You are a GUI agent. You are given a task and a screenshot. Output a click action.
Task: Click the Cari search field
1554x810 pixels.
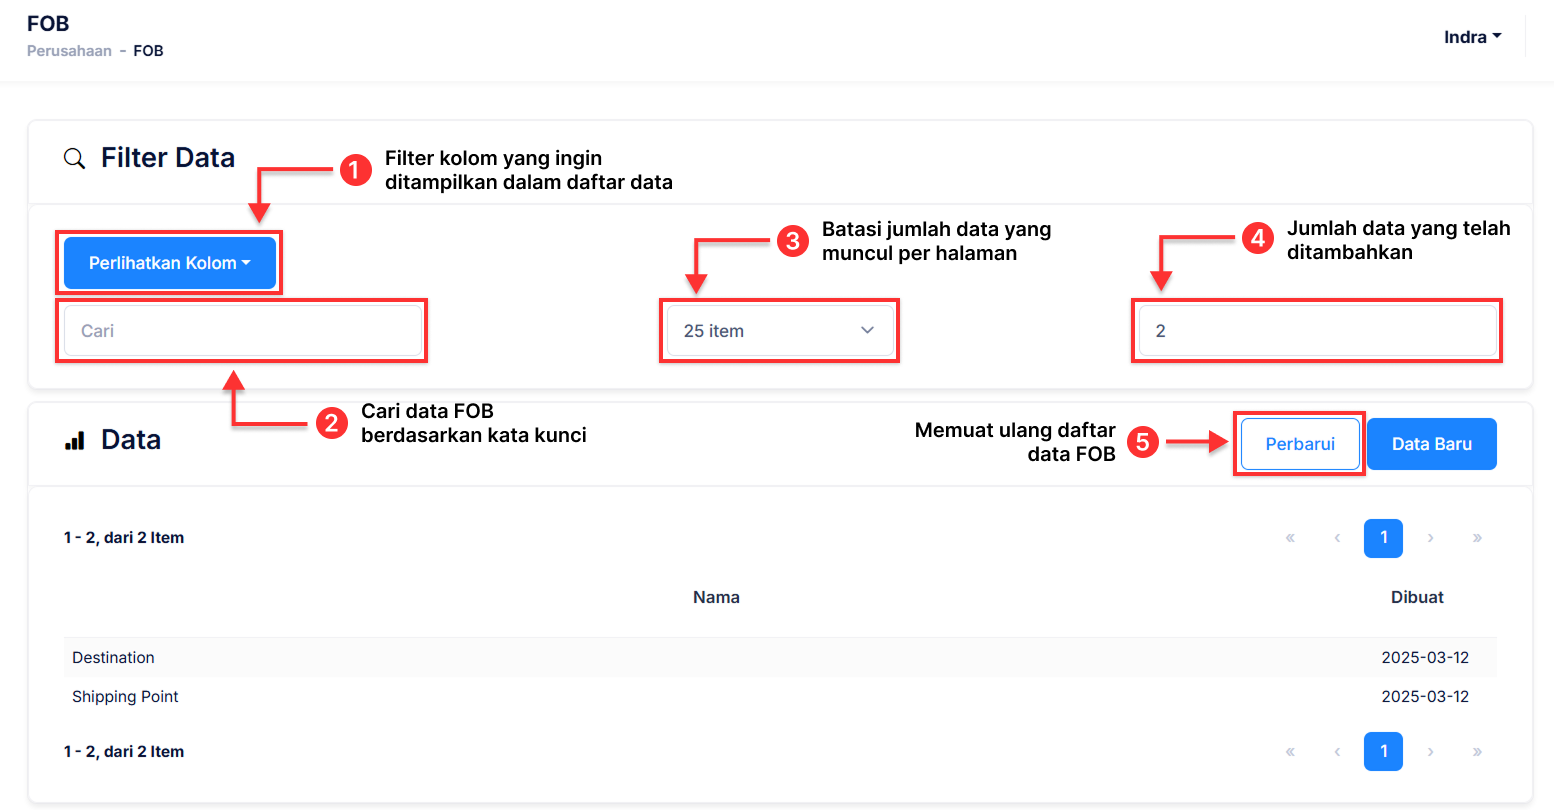click(x=242, y=331)
